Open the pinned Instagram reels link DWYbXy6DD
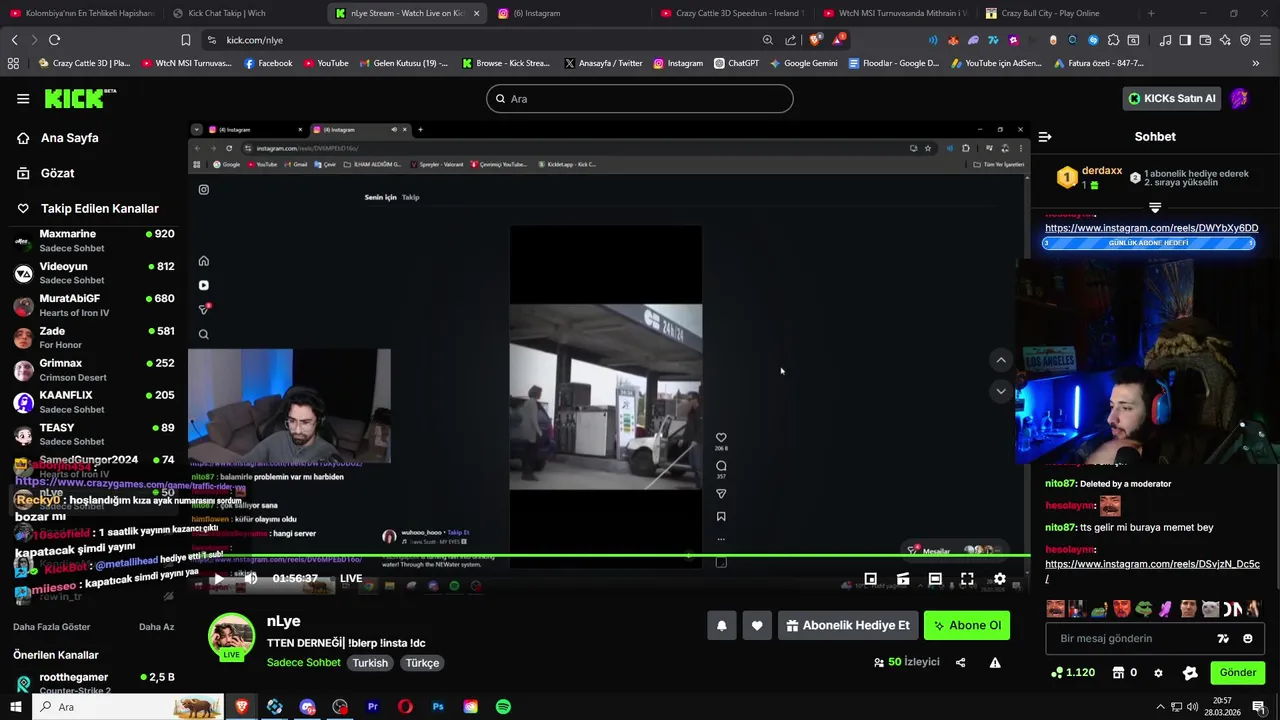The image size is (1280, 720). (1151, 228)
